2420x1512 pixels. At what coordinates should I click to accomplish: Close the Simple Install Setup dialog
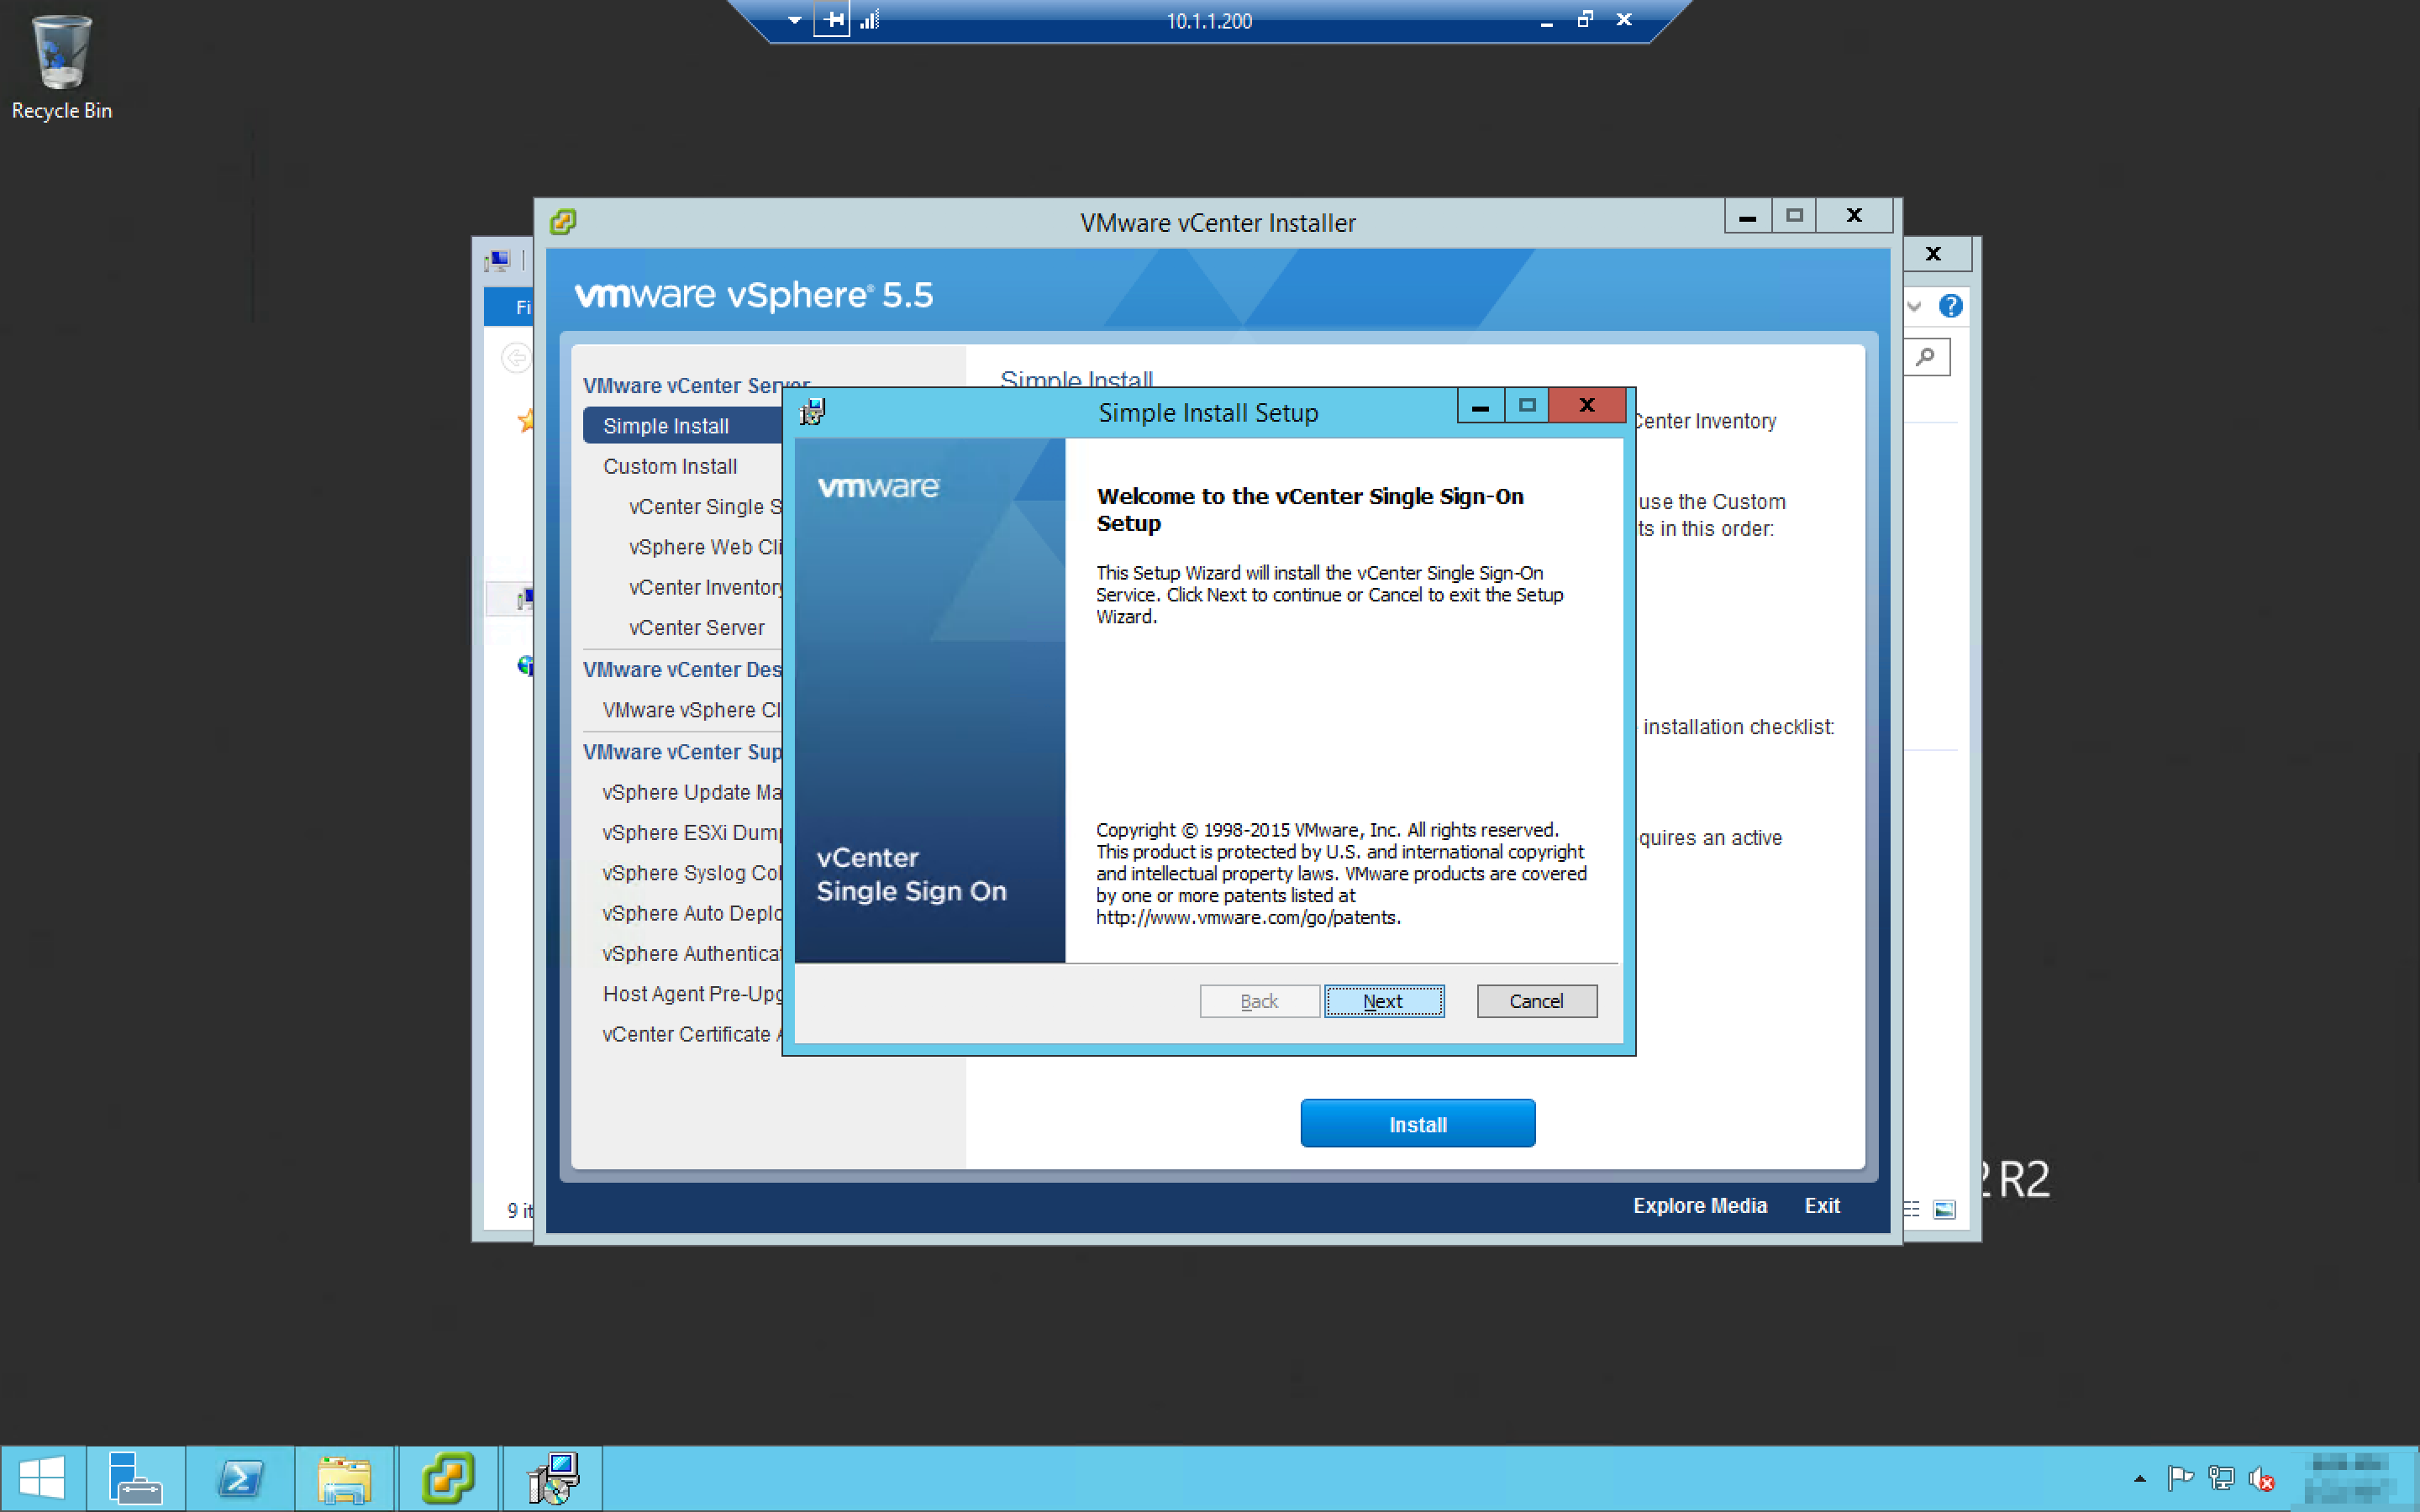[x=1587, y=406]
